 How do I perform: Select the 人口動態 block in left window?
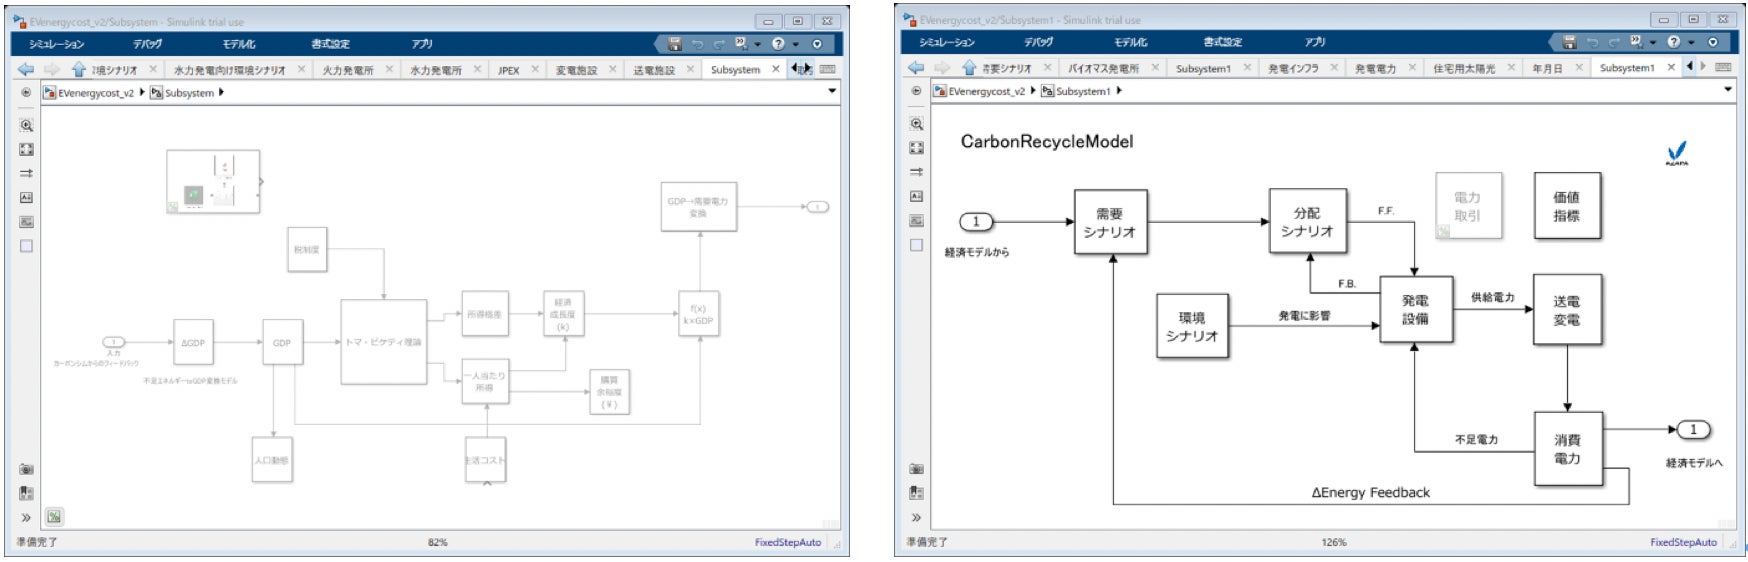click(272, 460)
